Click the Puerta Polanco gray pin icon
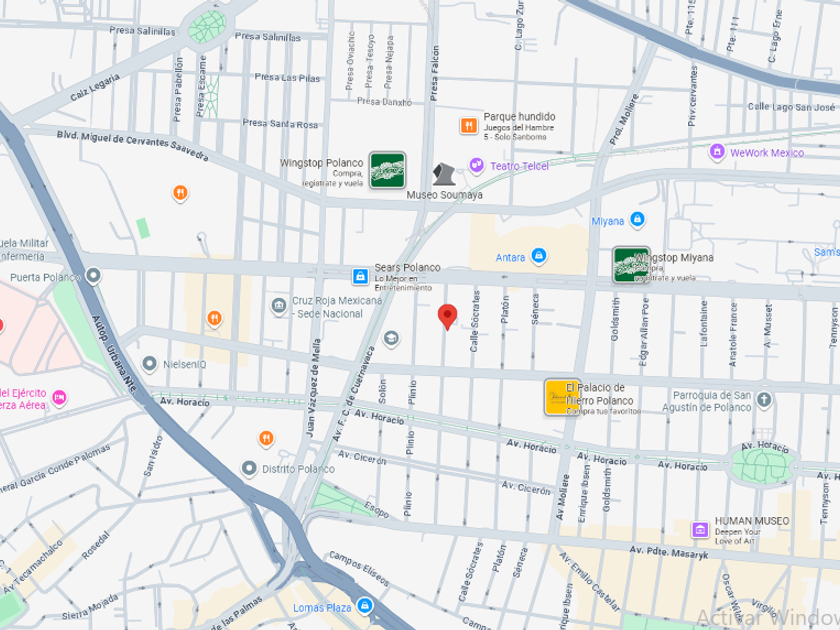The height and width of the screenshot is (630, 840). tap(94, 276)
